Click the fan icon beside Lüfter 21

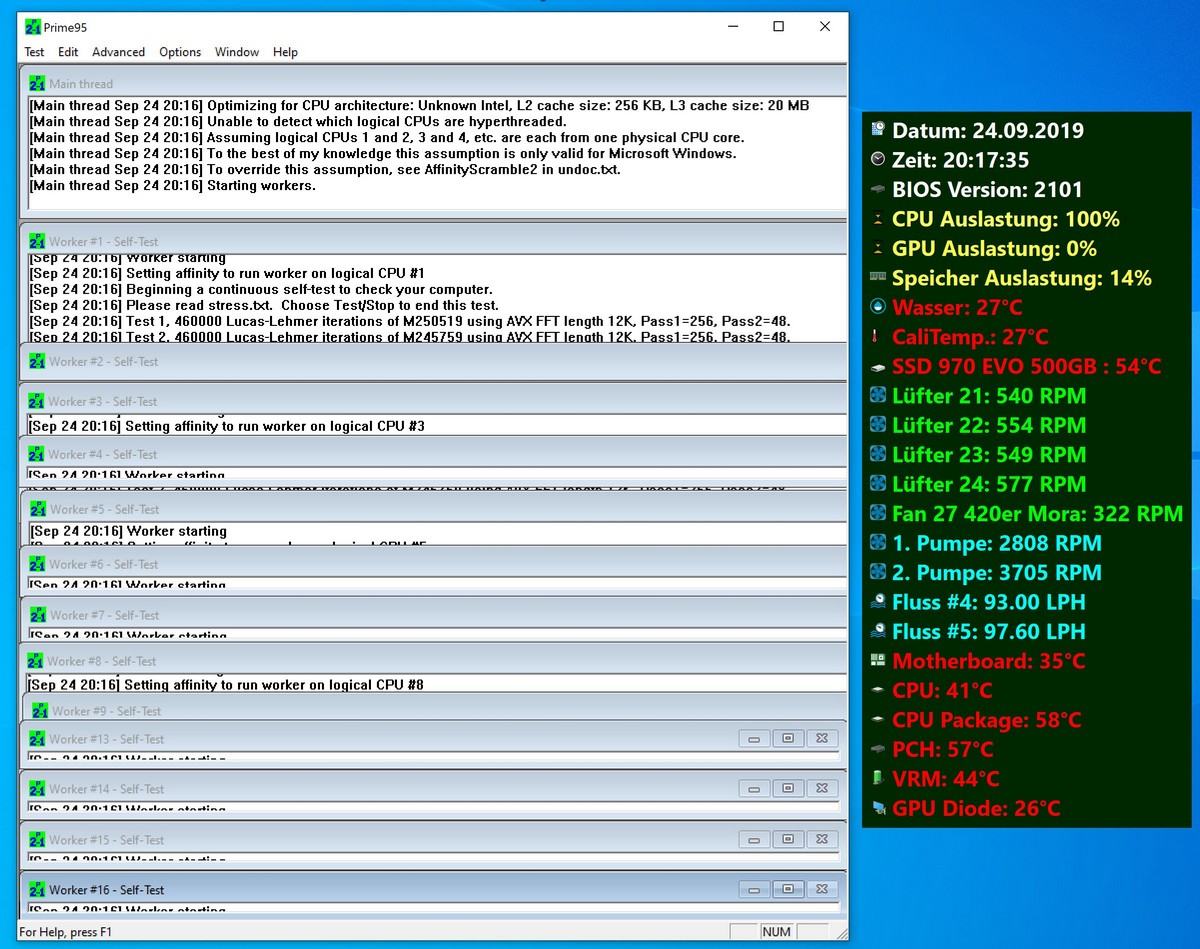(x=878, y=395)
